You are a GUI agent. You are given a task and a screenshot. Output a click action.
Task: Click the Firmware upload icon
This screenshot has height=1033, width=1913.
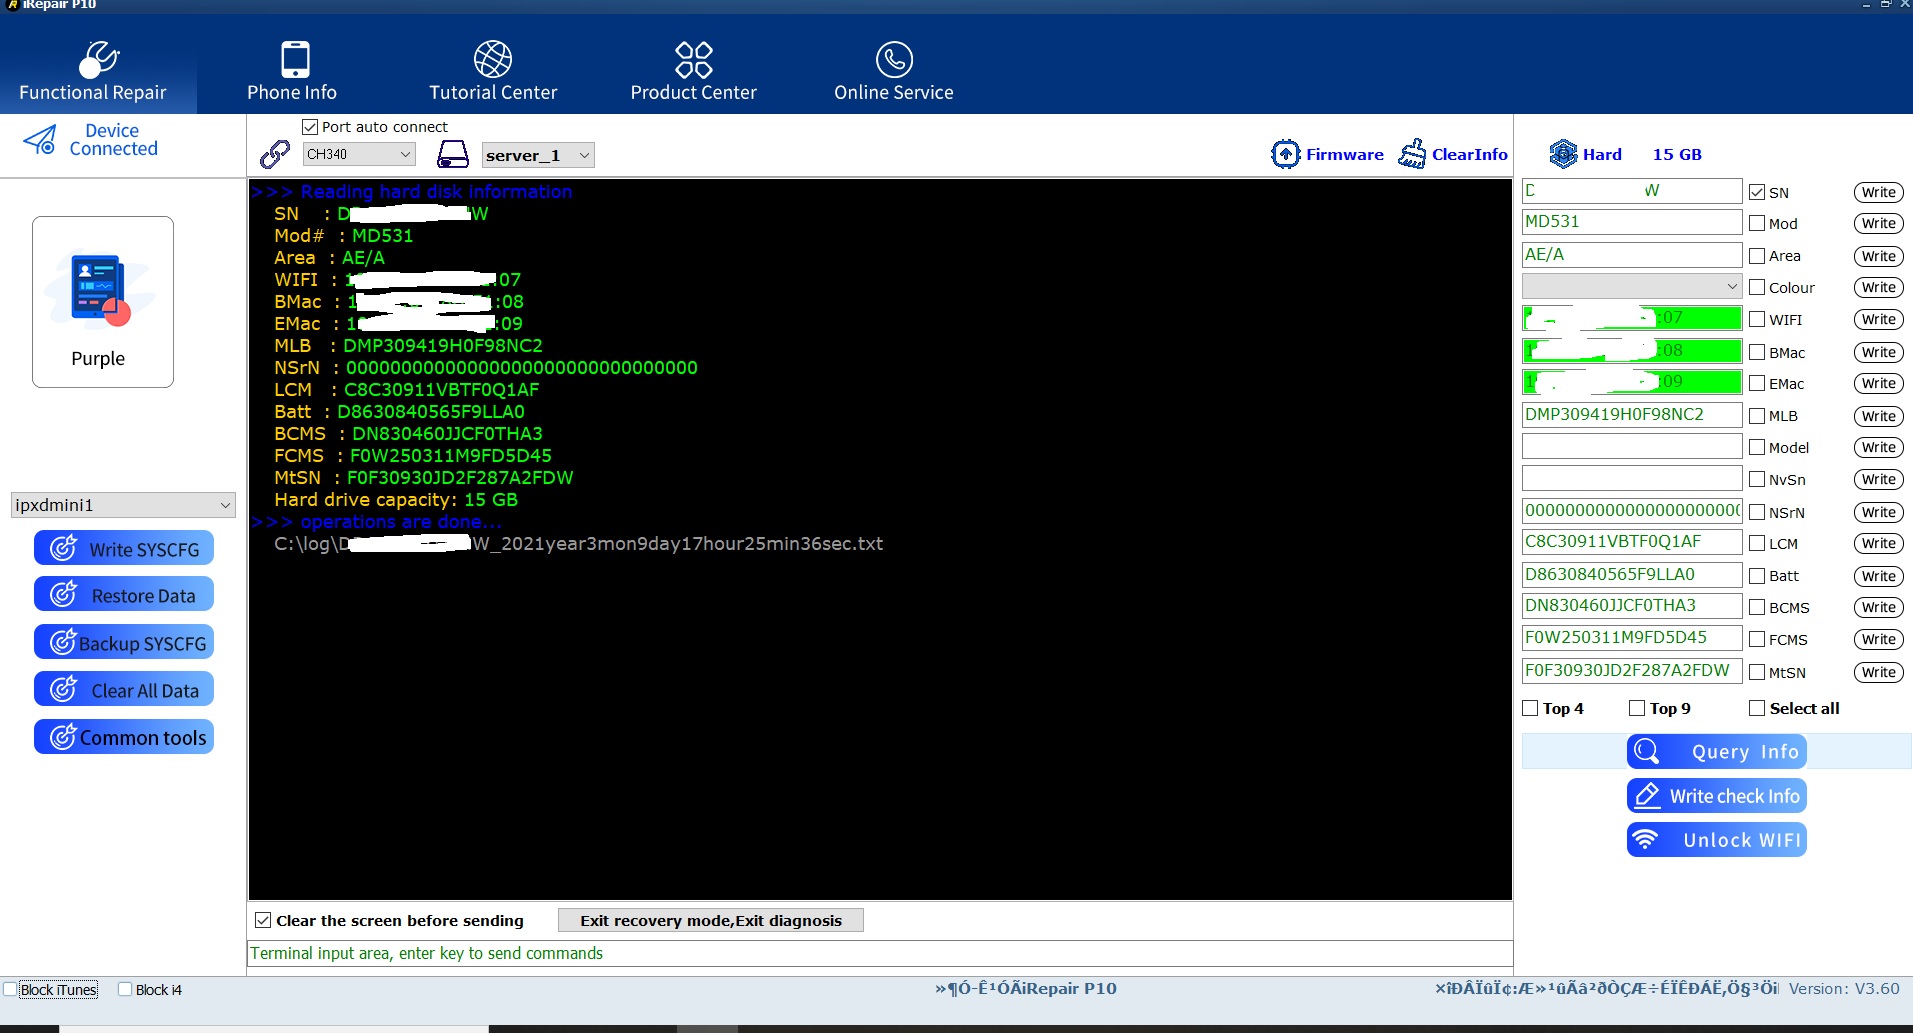pyautogui.click(x=1285, y=154)
